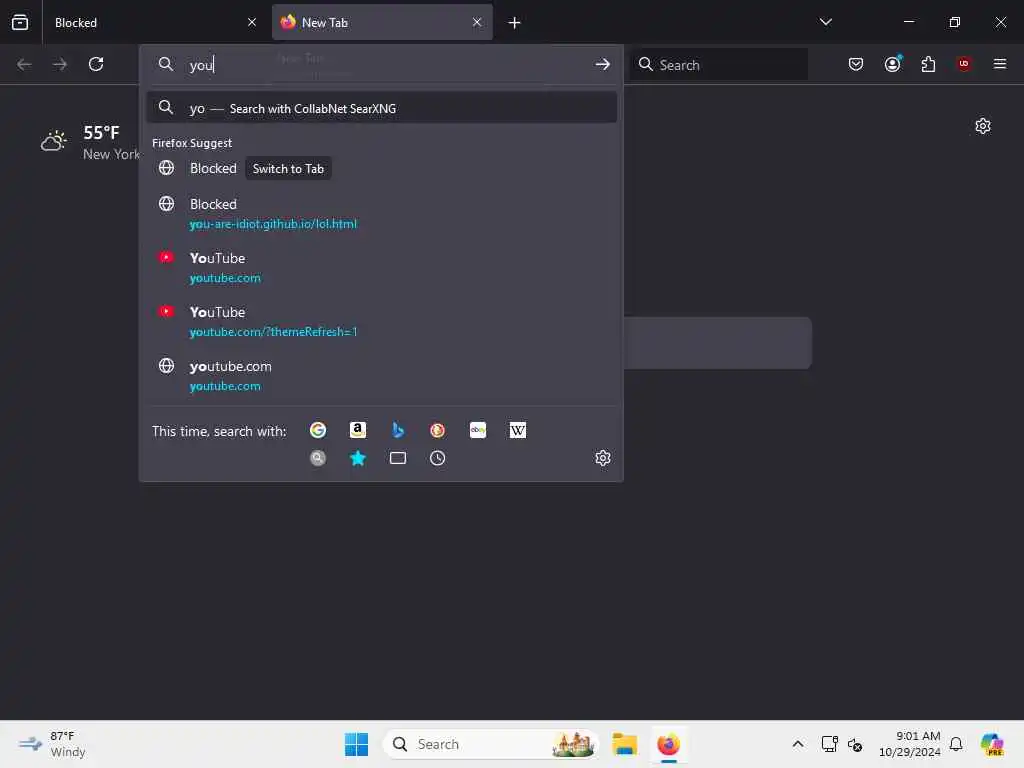Search this time with Bing
The width and height of the screenshot is (1024, 768).
click(x=398, y=430)
